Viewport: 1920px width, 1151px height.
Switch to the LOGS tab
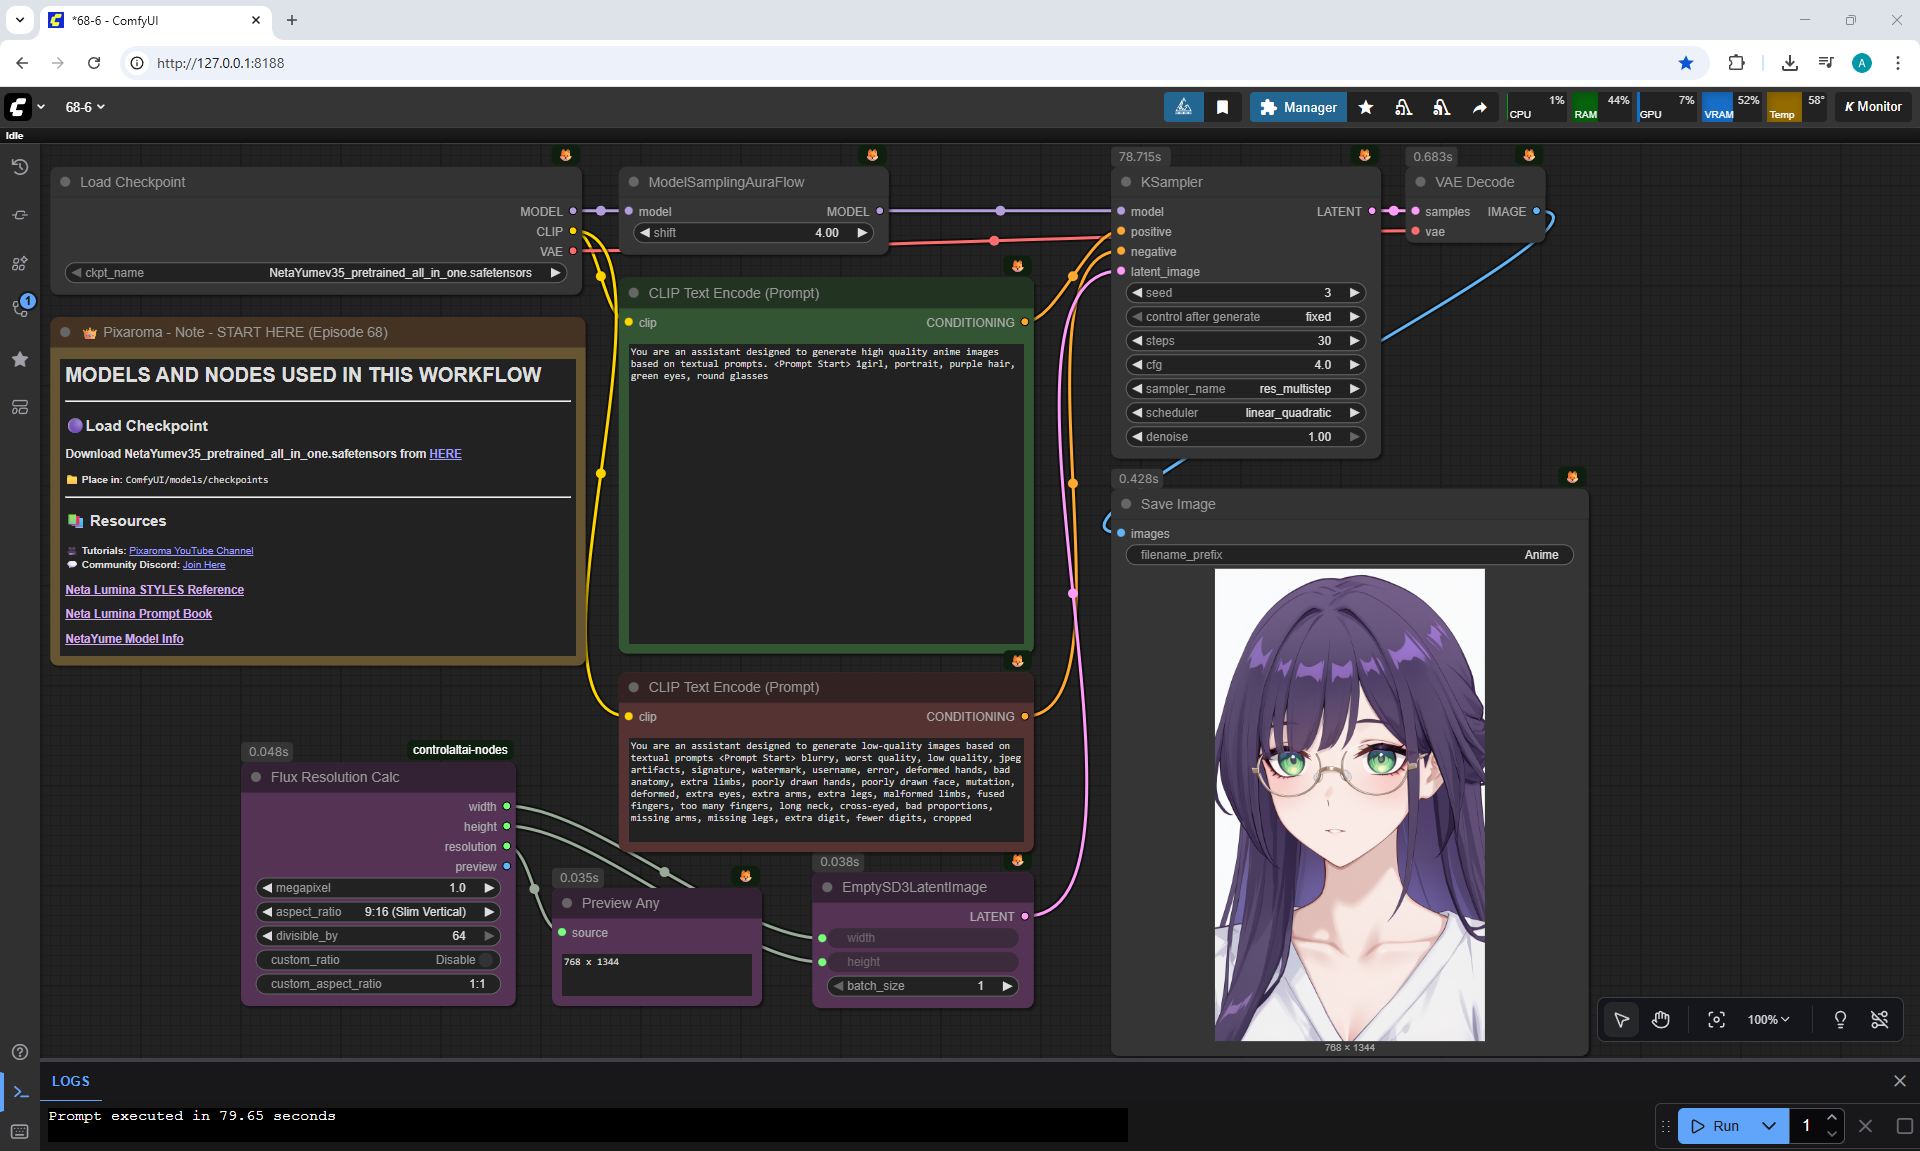pyautogui.click(x=70, y=1081)
